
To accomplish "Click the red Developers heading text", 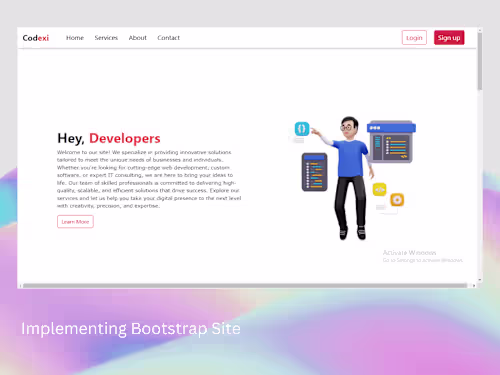I will click(125, 138).
